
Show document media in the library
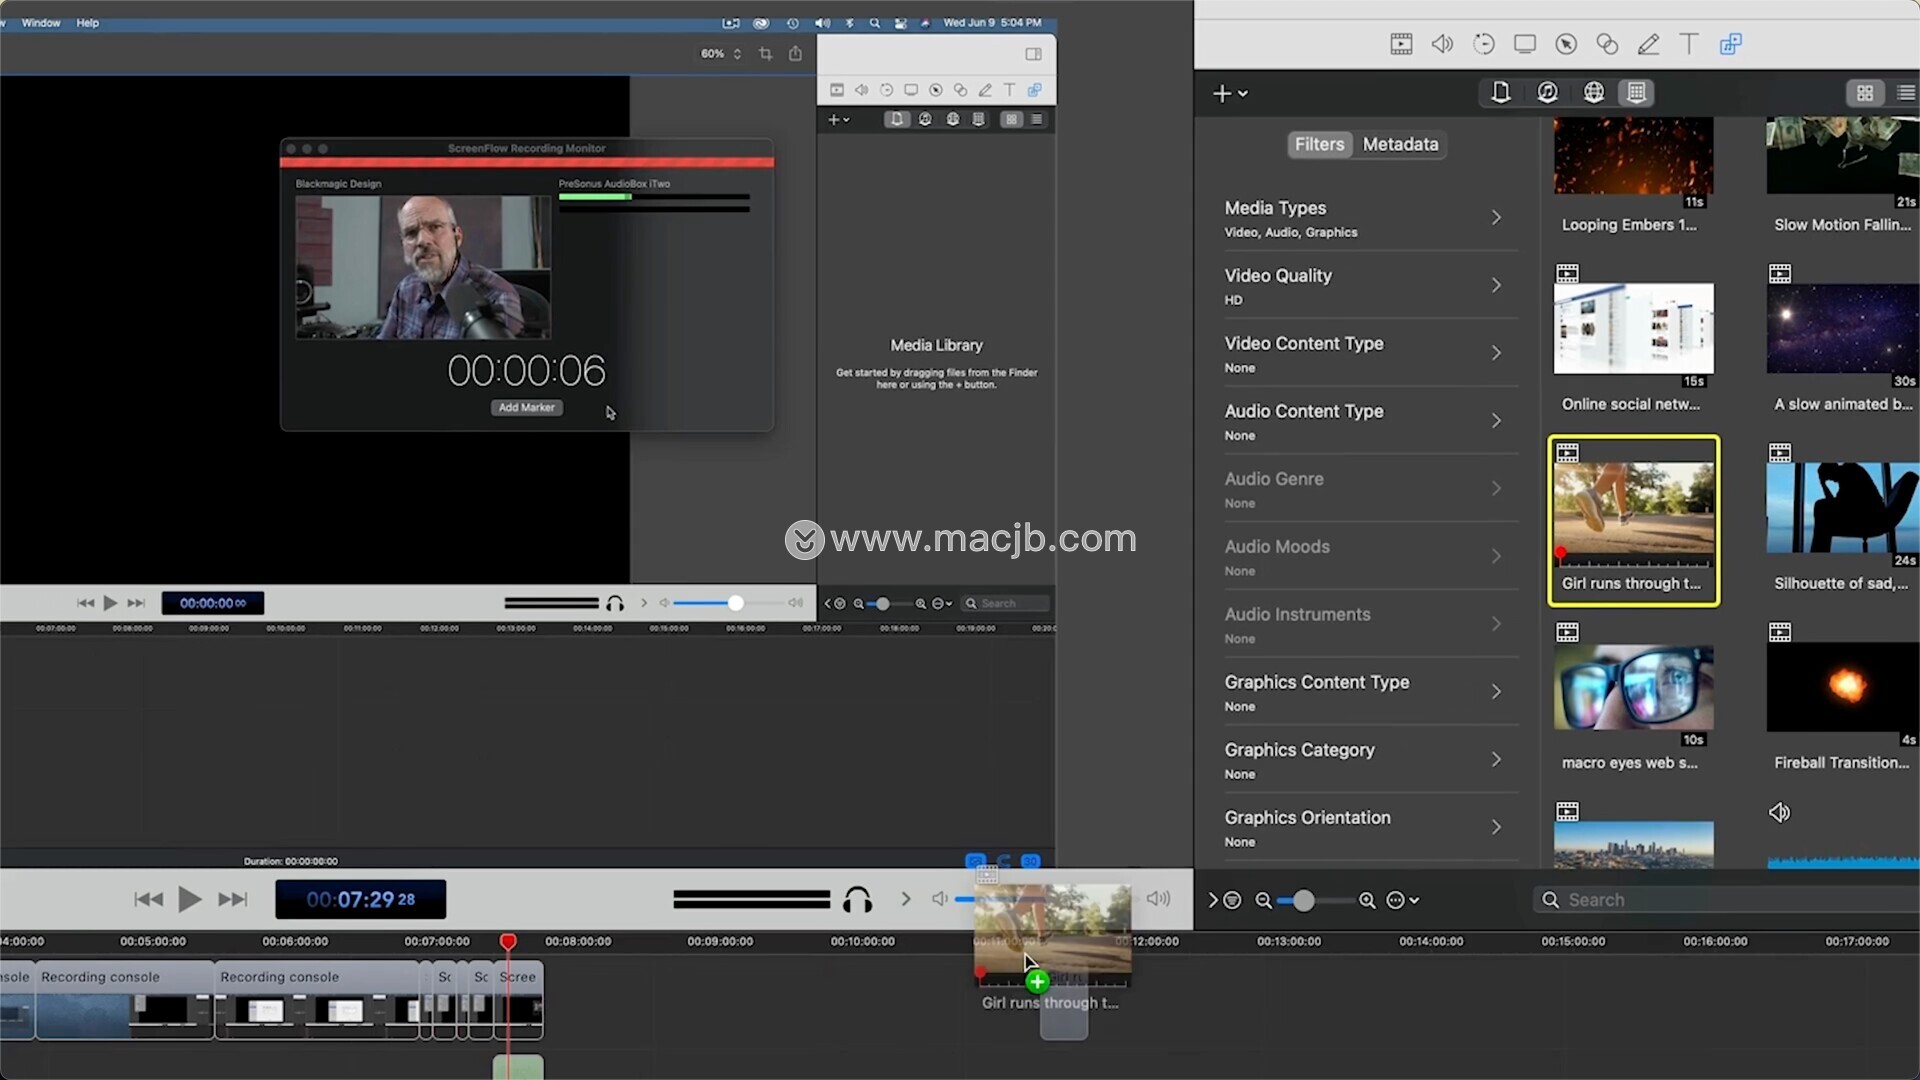coord(1500,93)
